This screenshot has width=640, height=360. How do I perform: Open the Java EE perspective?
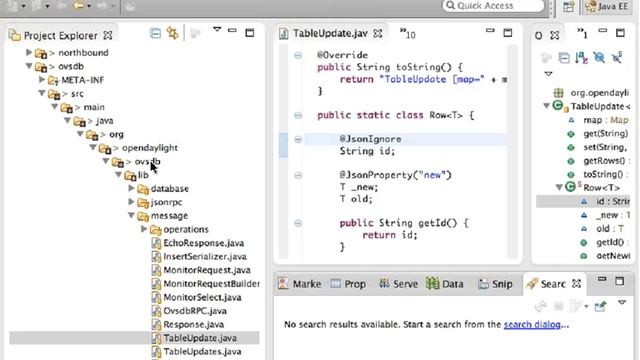click(607, 7)
